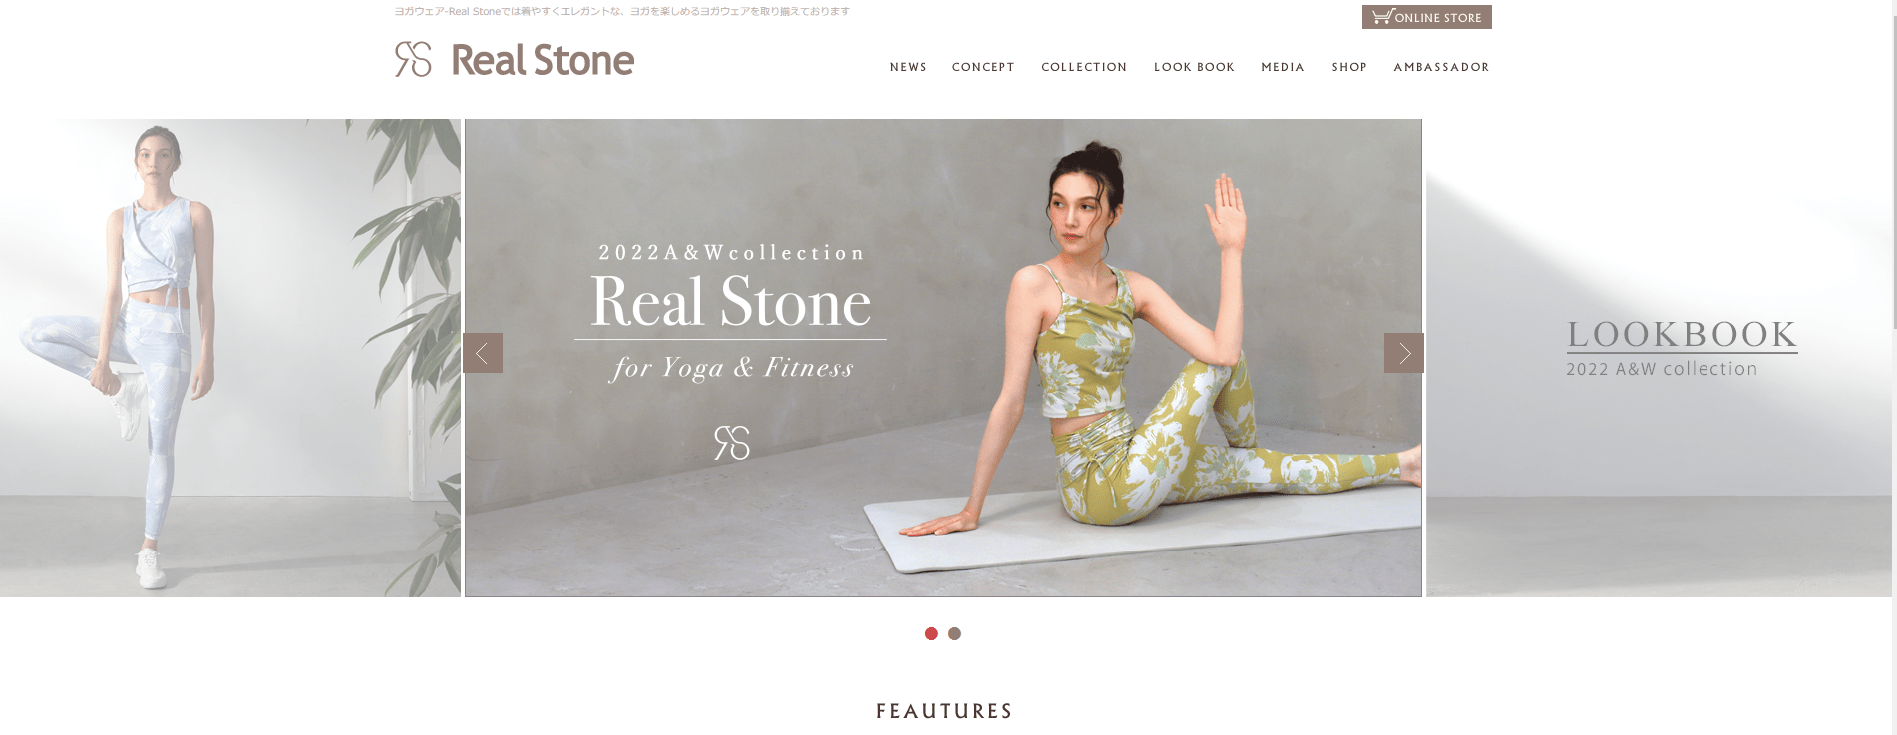
Task: Open the CONCEPT menu item
Action: pyautogui.click(x=983, y=67)
